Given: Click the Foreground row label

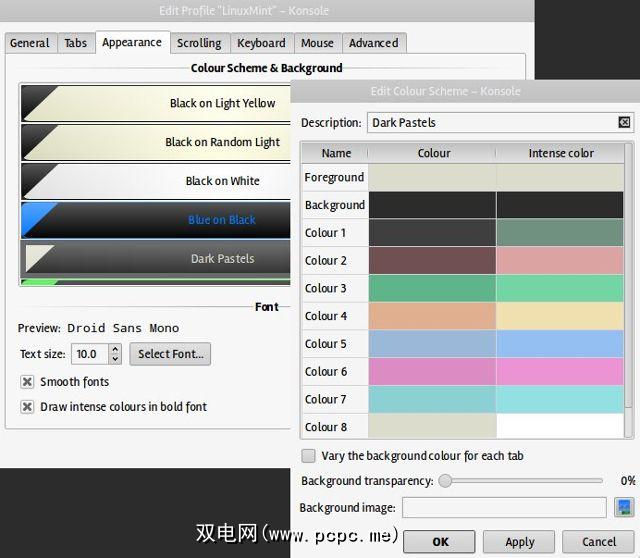Looking at the screenshot, I should pyautogui.click(x=334, y=177).
